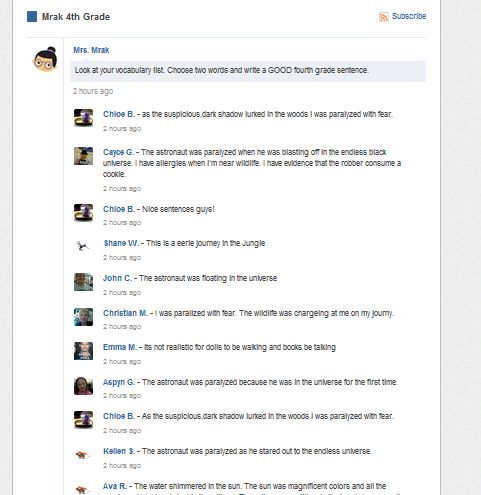Click Christian M.'s avatar photo
Image resolution: width=481 pixels, height=495 pixels.
[83, 317]
